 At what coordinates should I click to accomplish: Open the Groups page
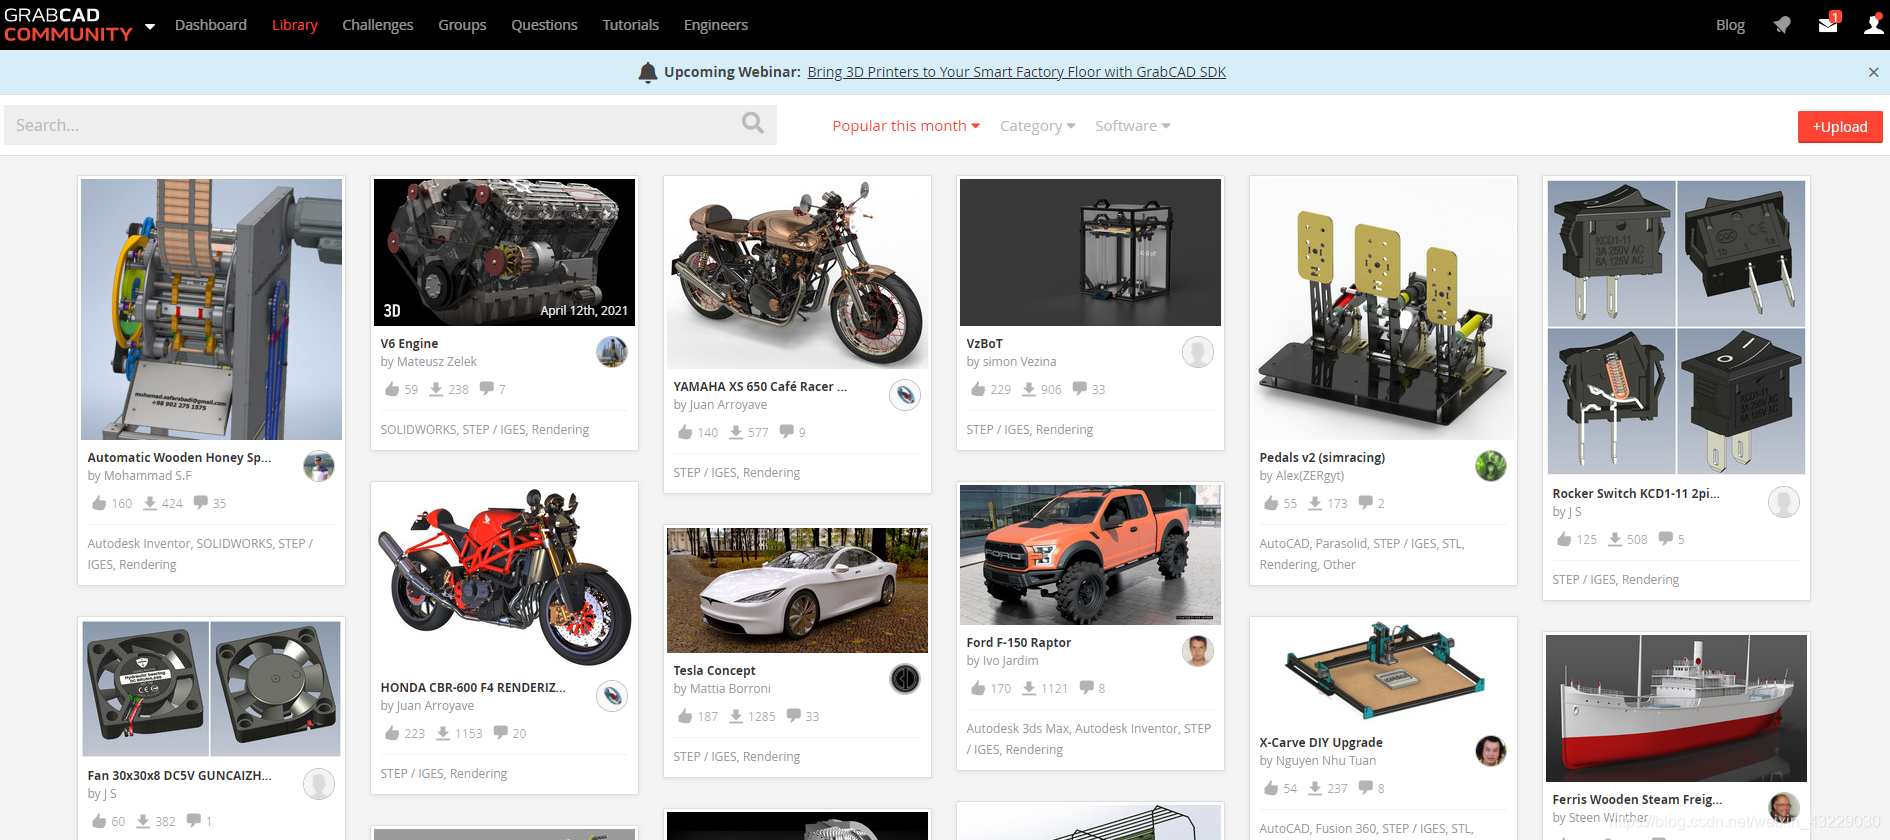pyautogui.click(x=462, y=25)
